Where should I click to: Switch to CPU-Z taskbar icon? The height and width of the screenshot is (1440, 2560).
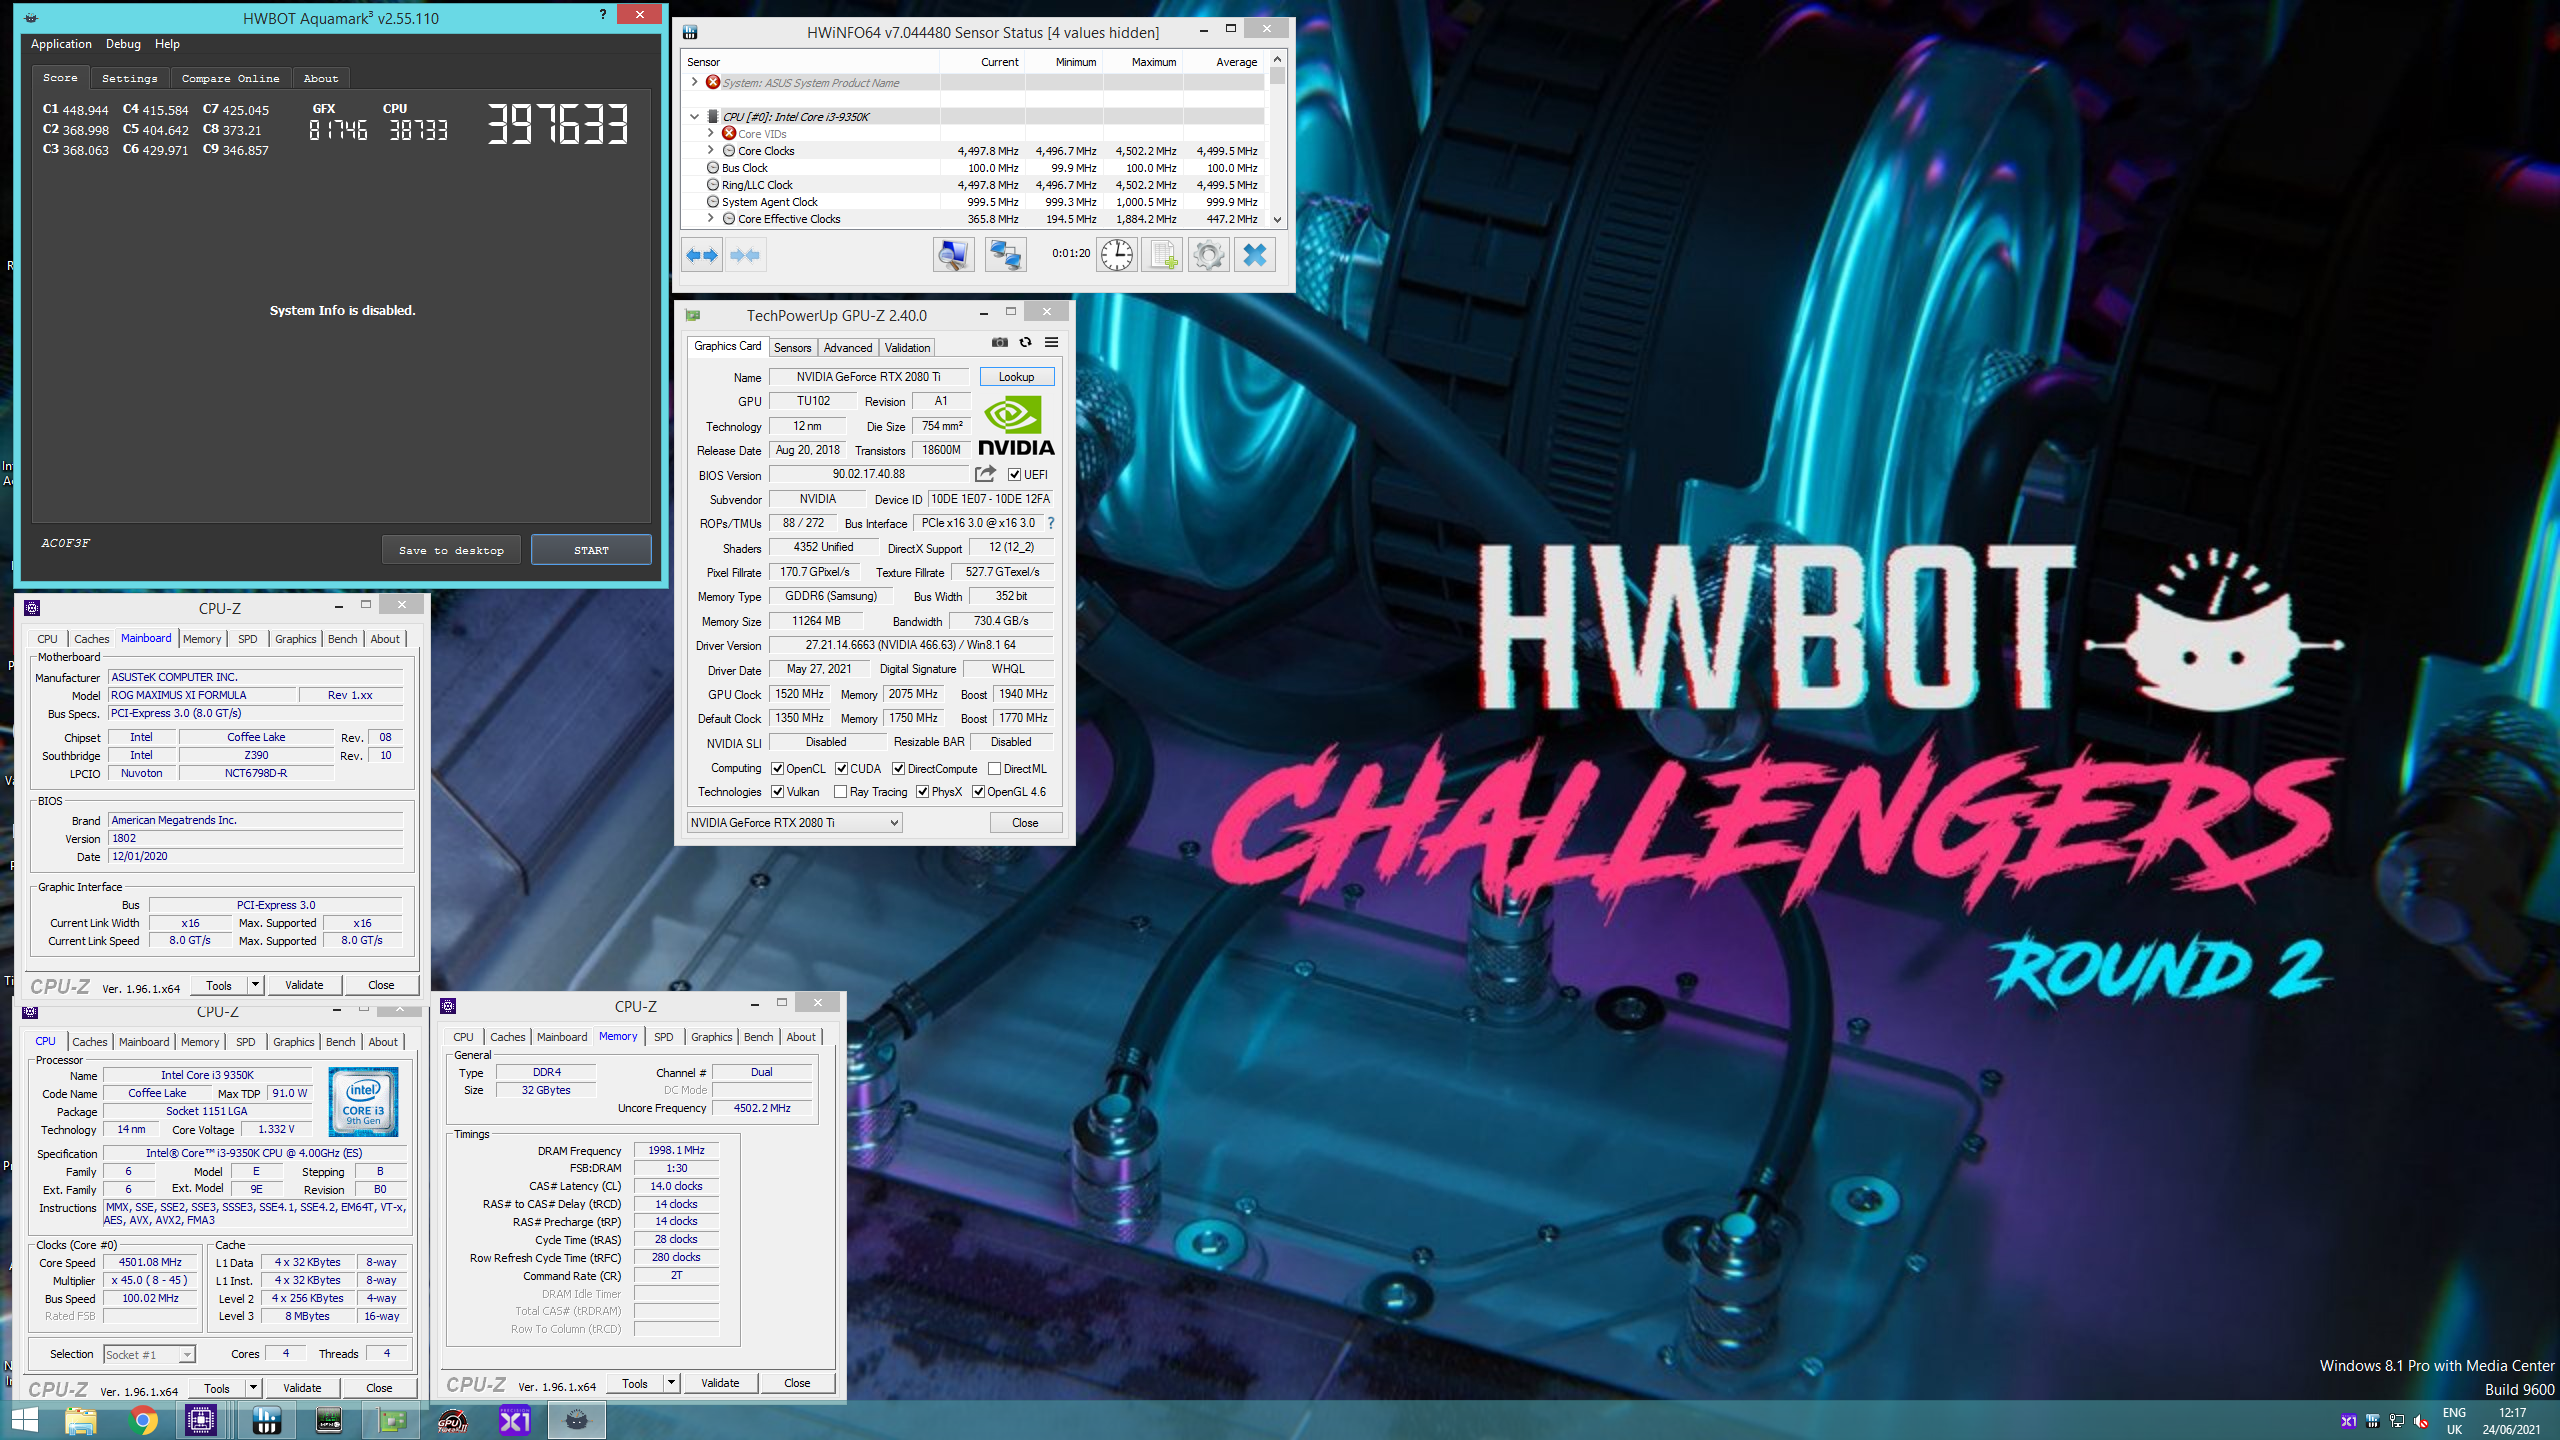click(201, 1420)
